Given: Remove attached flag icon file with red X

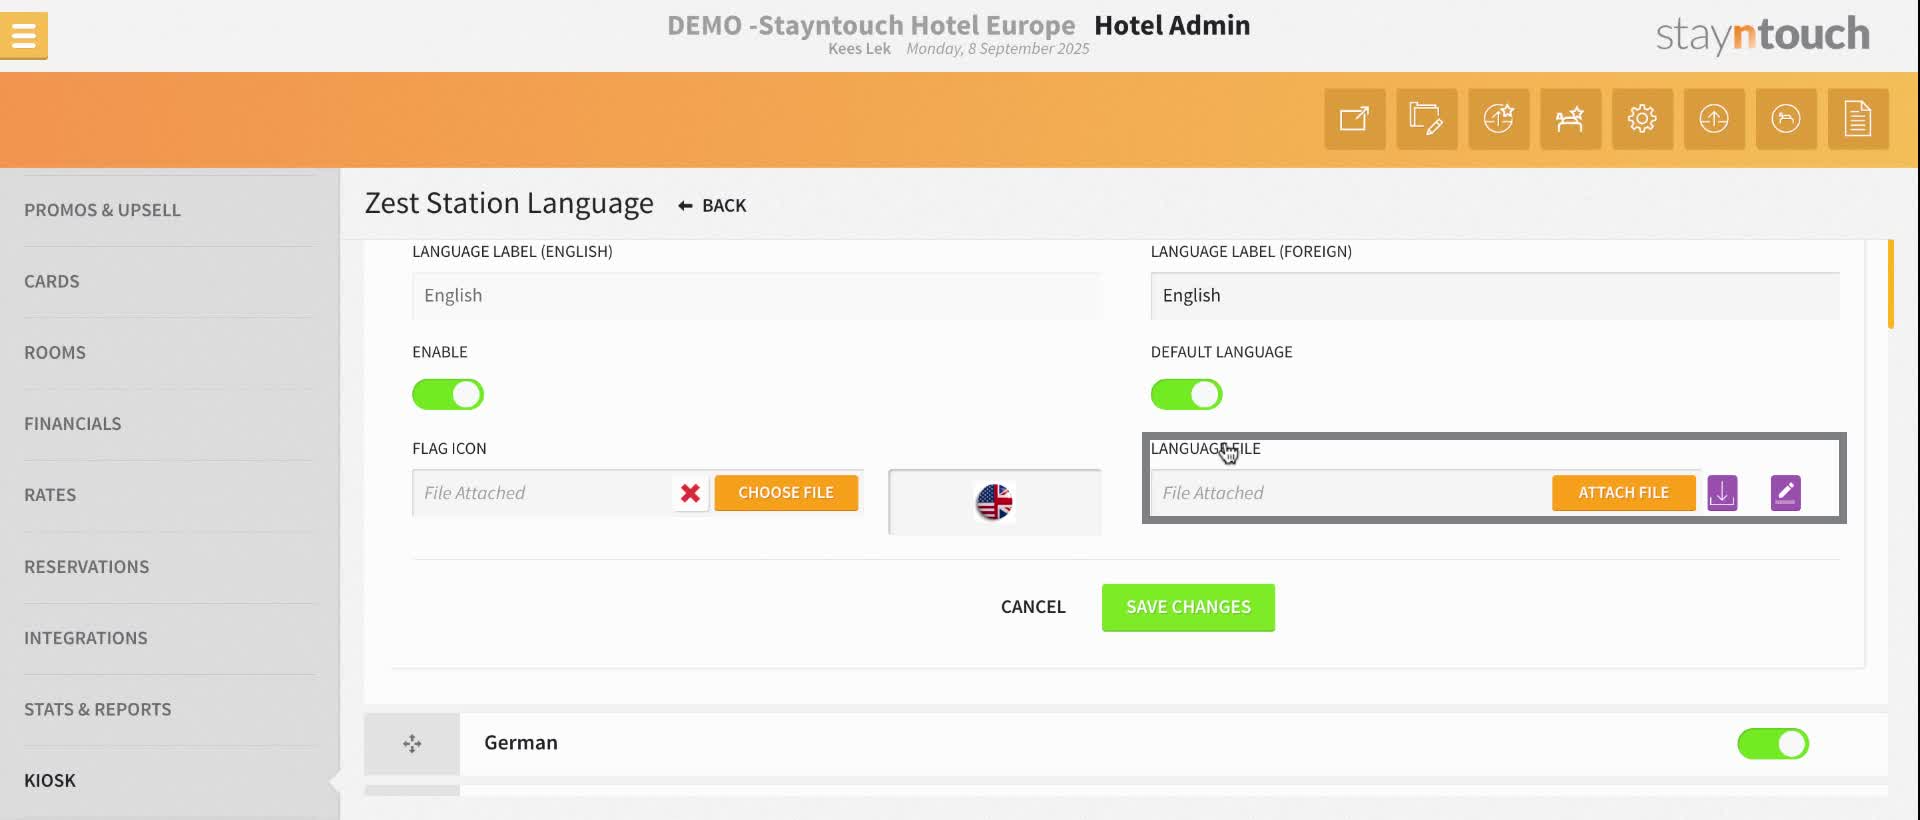Looking at the screenshot, I should coord(690,493).
